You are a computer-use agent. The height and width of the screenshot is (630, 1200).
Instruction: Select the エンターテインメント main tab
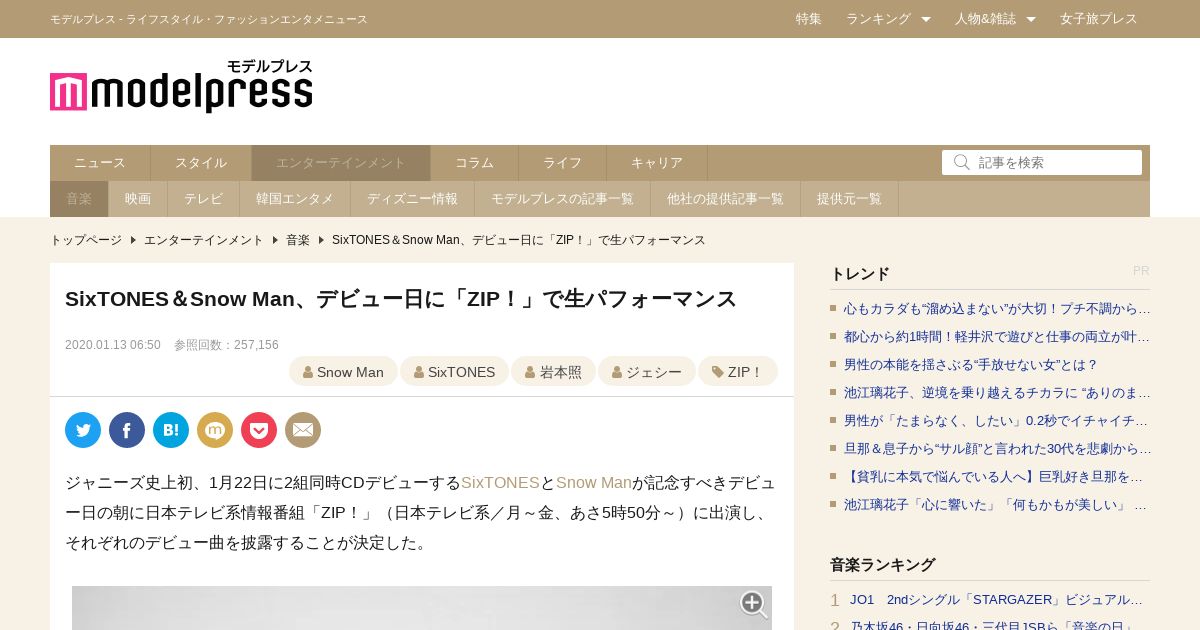pyautogui.click(x=341, y=163)
